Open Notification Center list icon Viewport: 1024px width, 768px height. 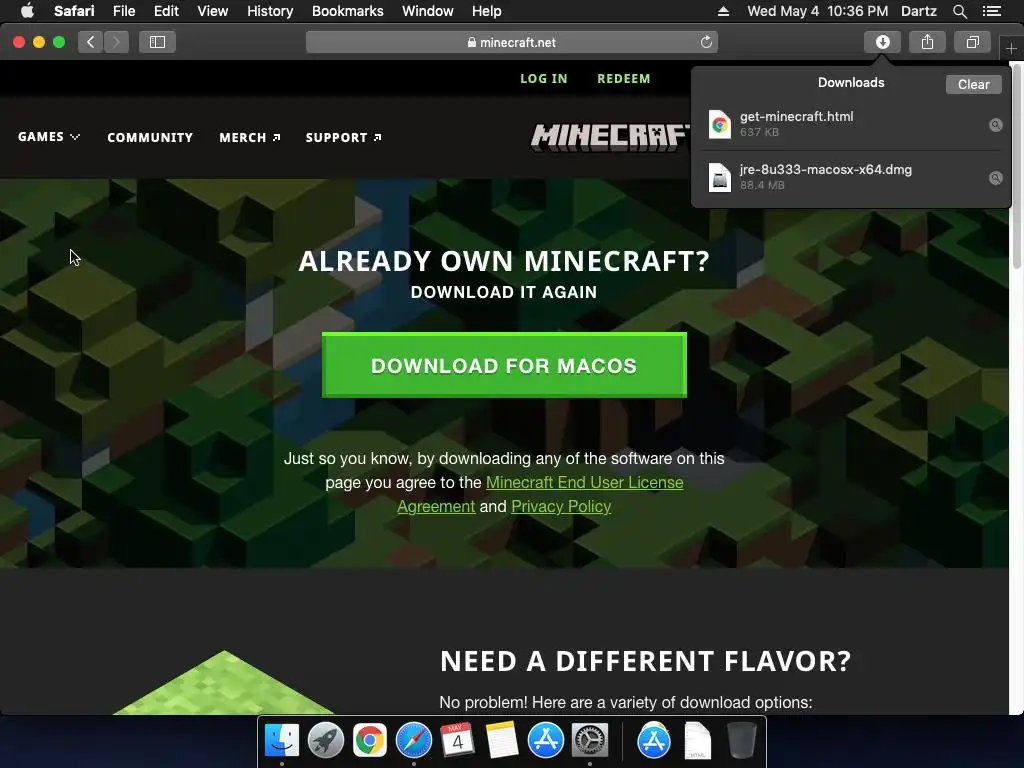tap(992, 11)
